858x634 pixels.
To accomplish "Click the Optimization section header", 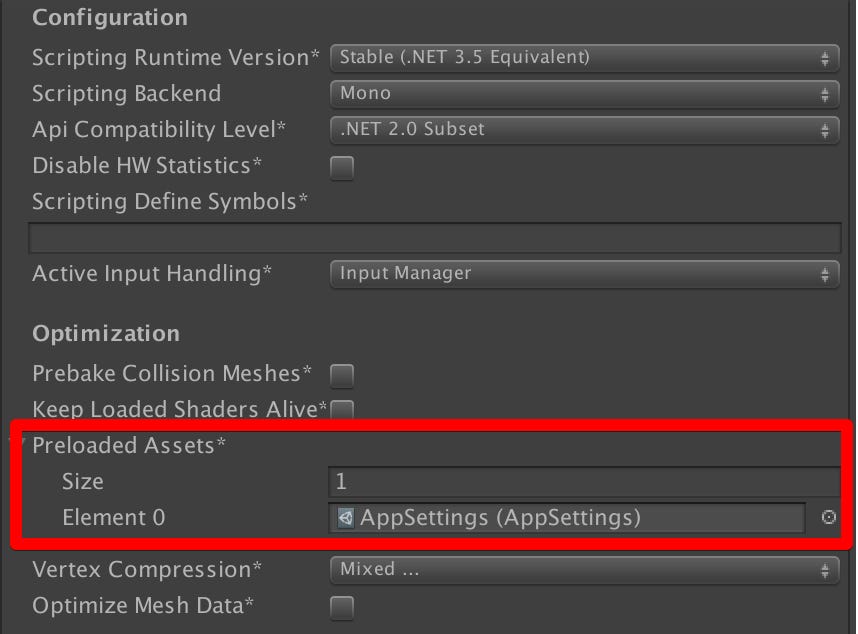I will 105,333.
